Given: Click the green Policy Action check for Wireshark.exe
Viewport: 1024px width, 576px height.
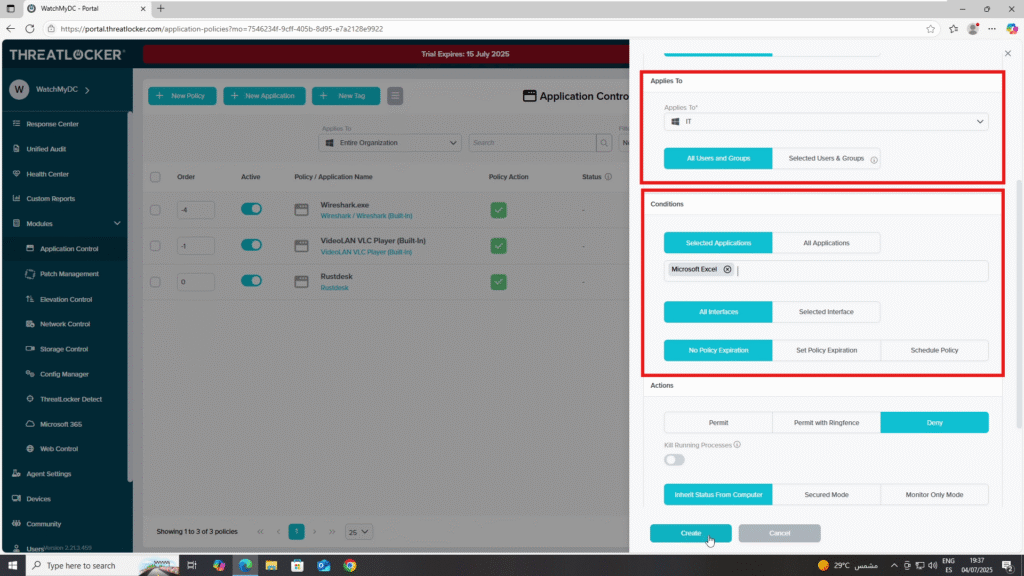Looking at the screenshot, I should tap(498, 210).
